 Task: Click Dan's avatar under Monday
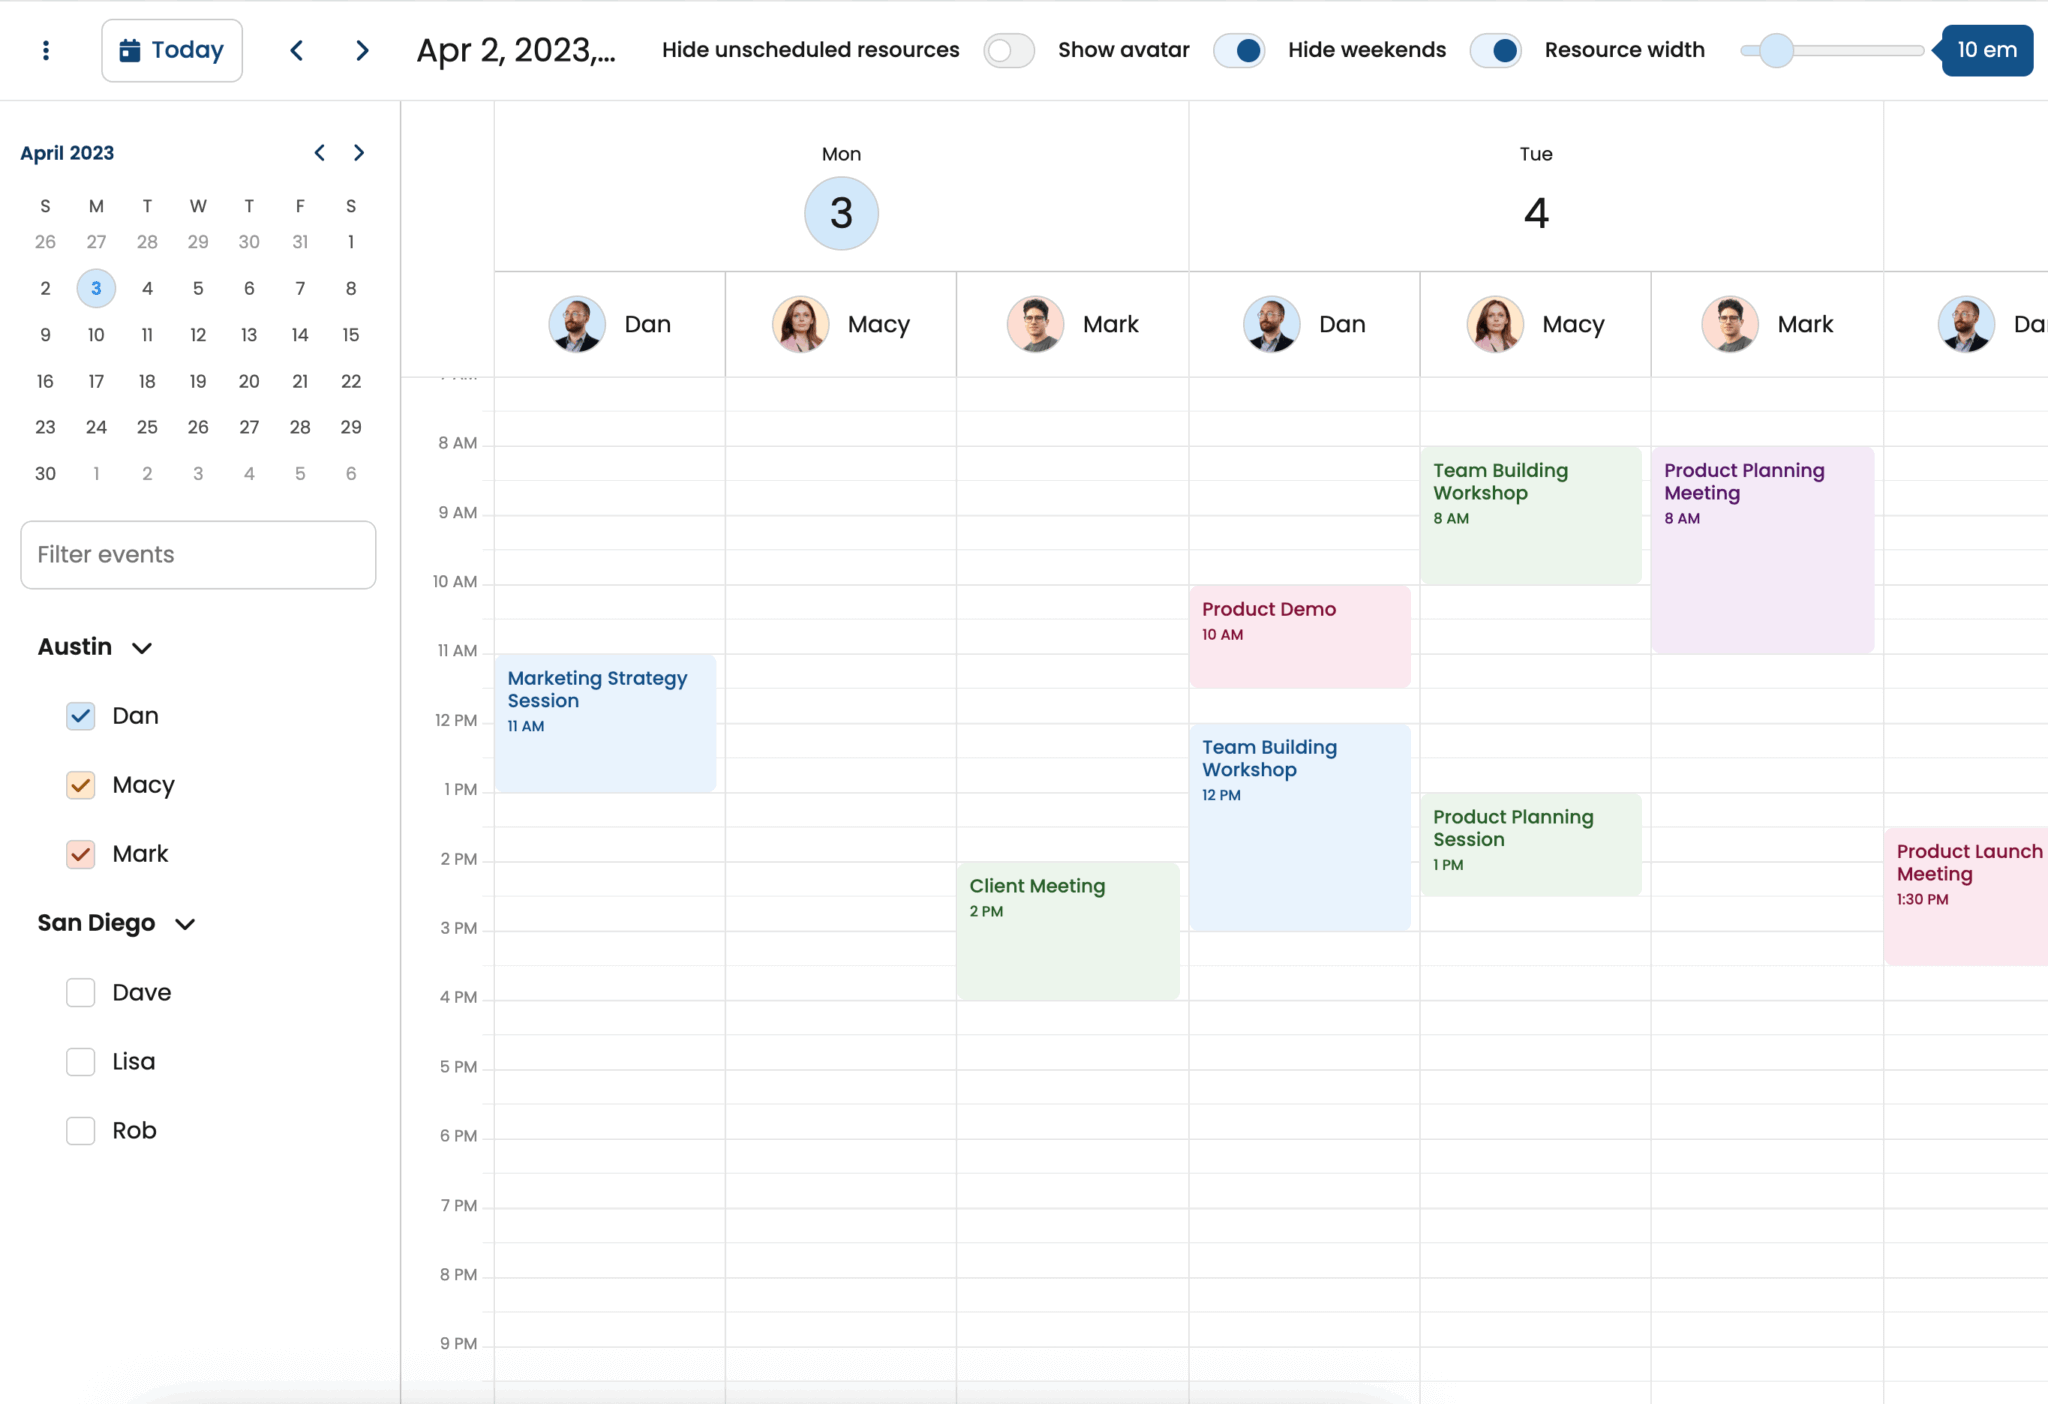pyautogui.click(x=577, y=324)
